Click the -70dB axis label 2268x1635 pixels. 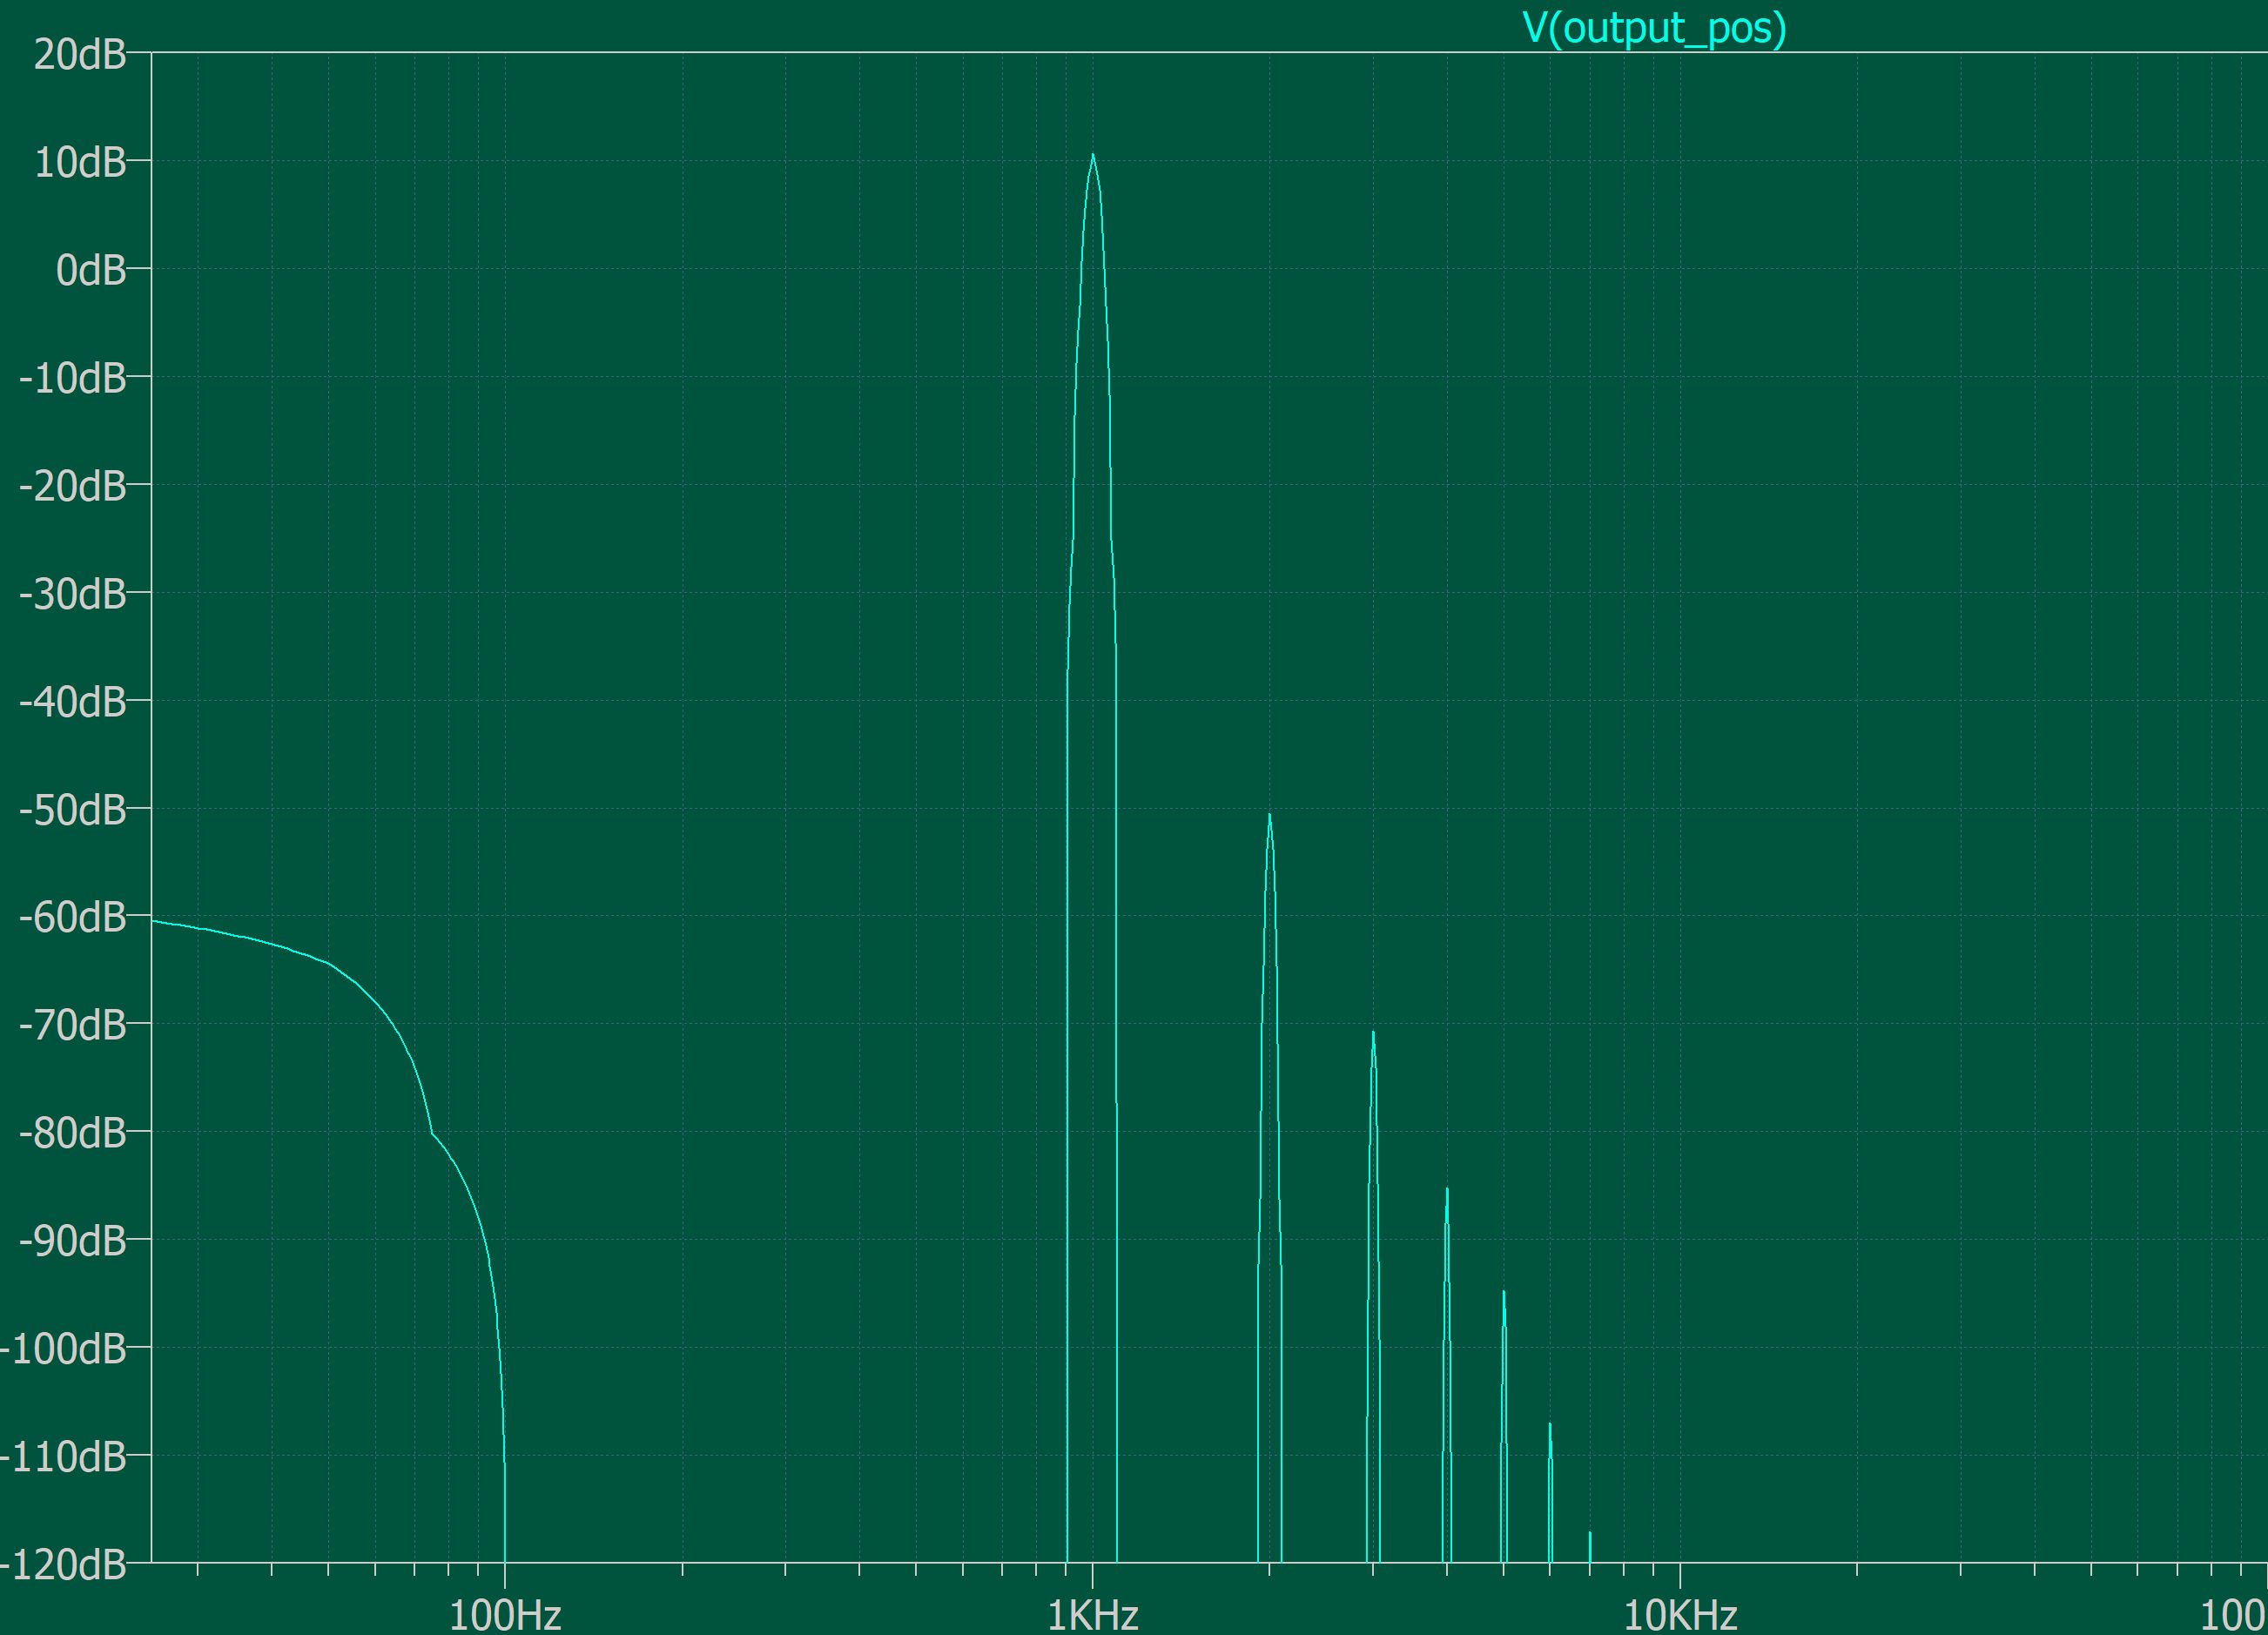tap(73, 1025)
